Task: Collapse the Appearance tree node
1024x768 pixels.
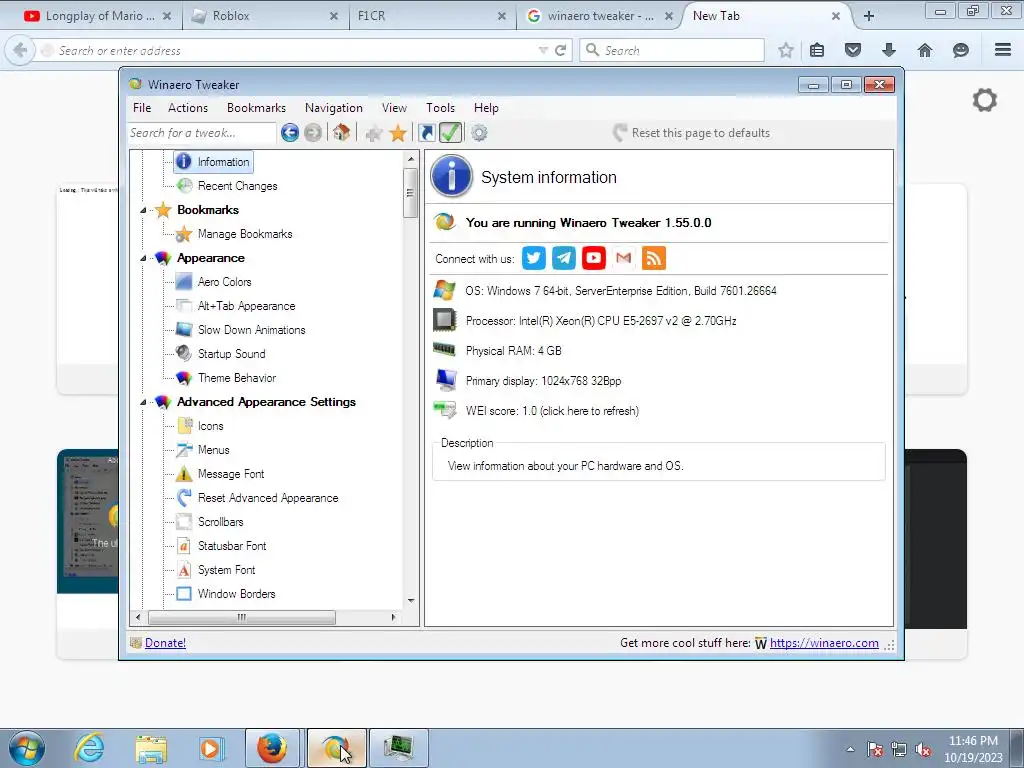Action: (143, 259)
